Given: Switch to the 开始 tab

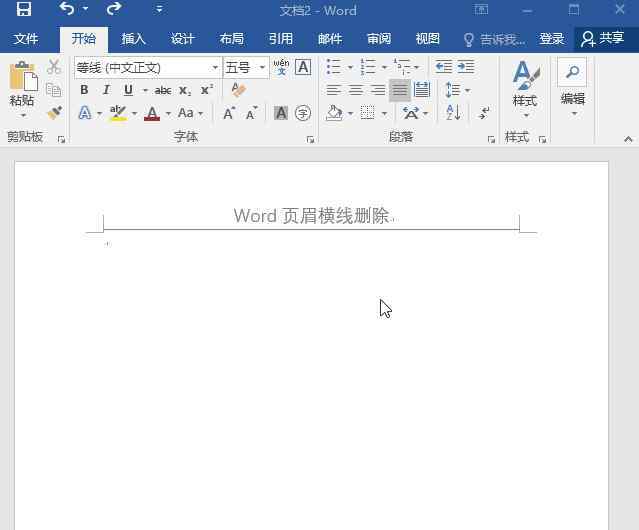Looking at the screenshot, I should click(84, 39).
